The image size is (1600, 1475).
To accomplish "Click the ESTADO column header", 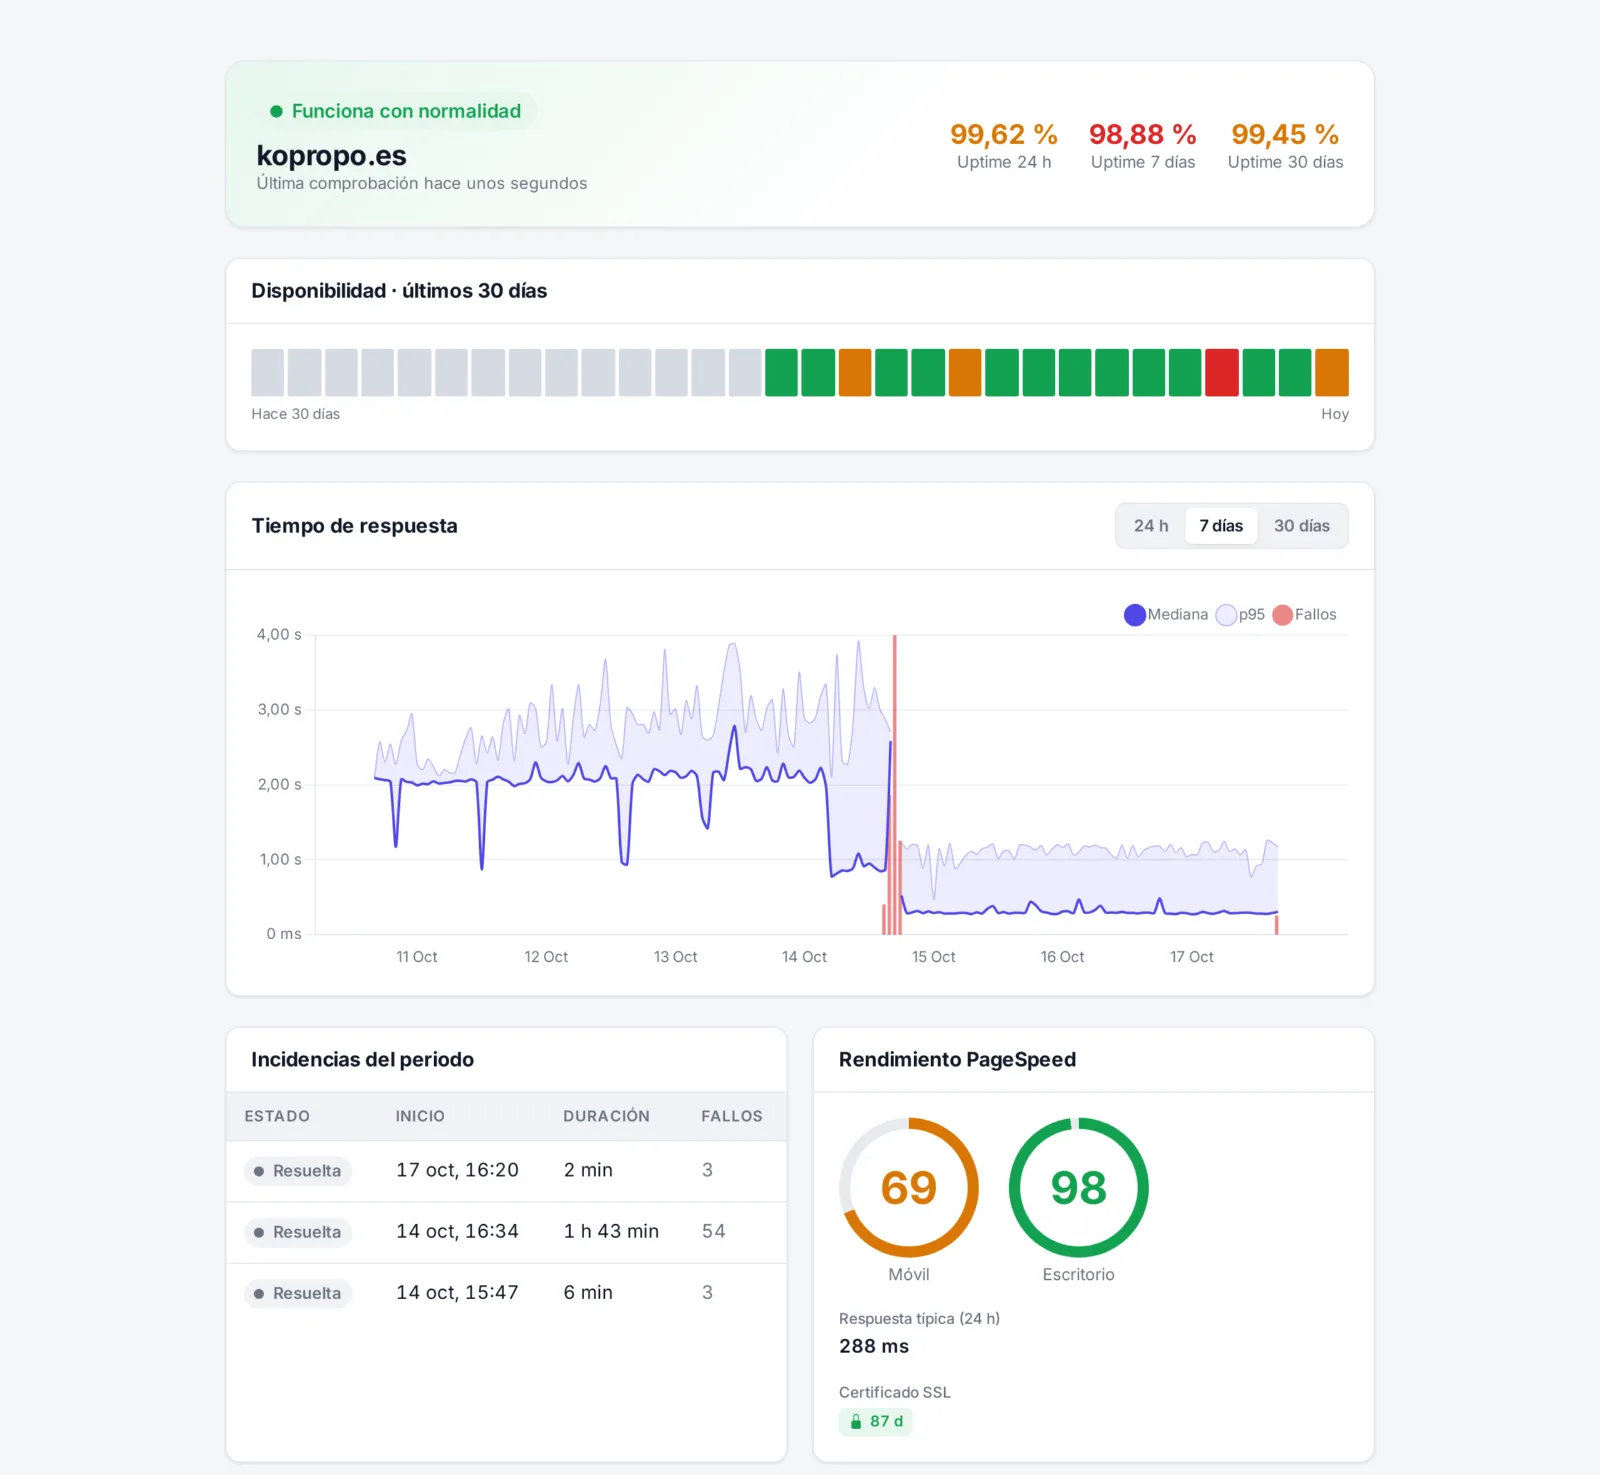I will (277, 1116).
